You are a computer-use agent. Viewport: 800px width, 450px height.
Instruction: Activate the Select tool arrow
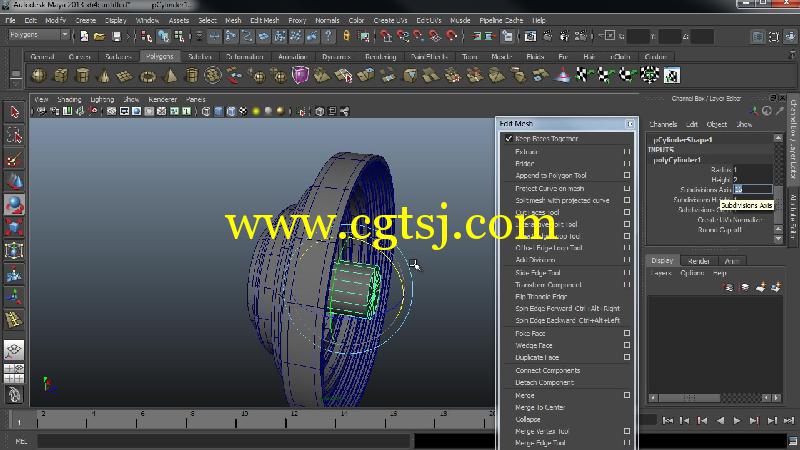pos(14,112)
